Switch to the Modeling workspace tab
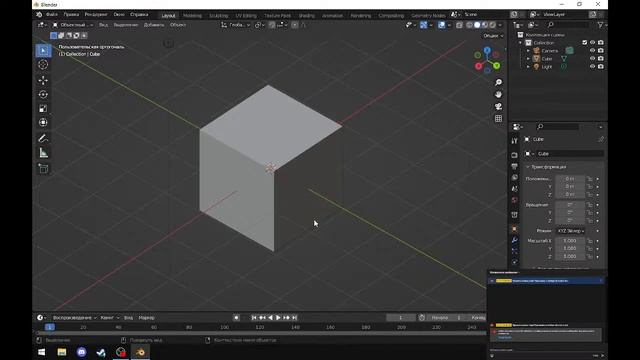Image resolution: width=640 pixels, height=360 pixels. (192, 16)
